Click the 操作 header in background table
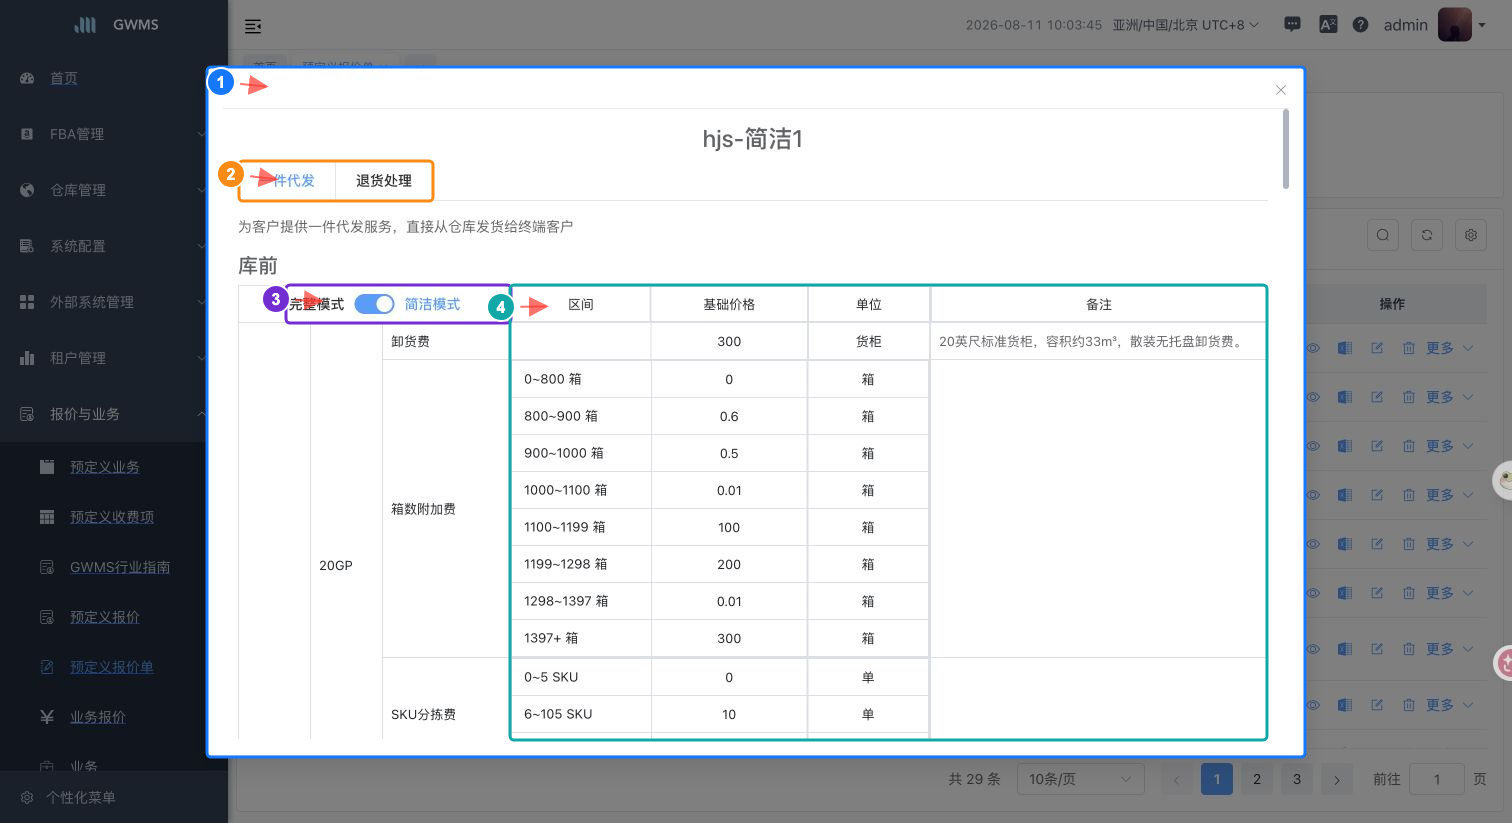 [1392, 303]
